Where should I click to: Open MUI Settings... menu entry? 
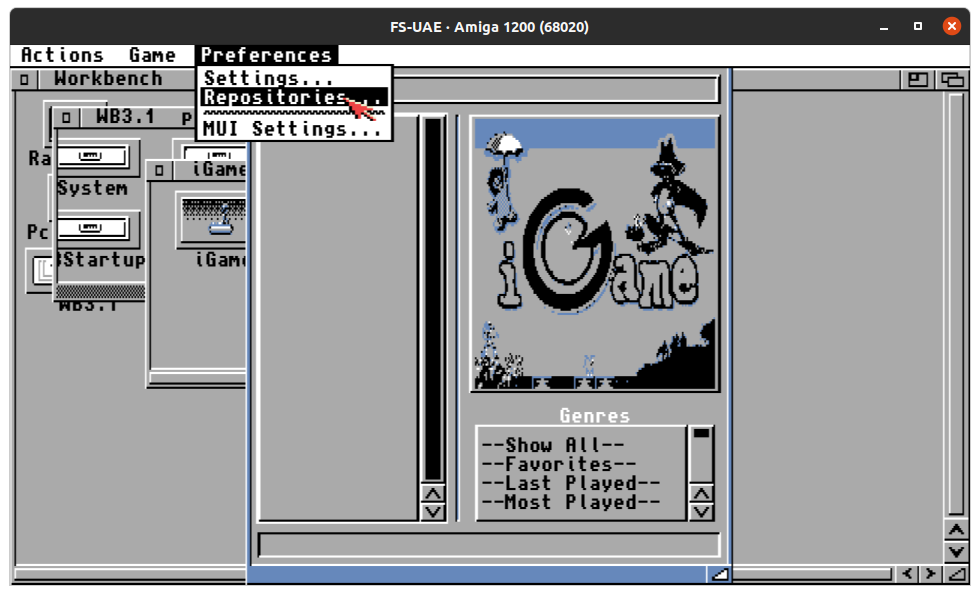pyautogui.click(x=294, y=129)
